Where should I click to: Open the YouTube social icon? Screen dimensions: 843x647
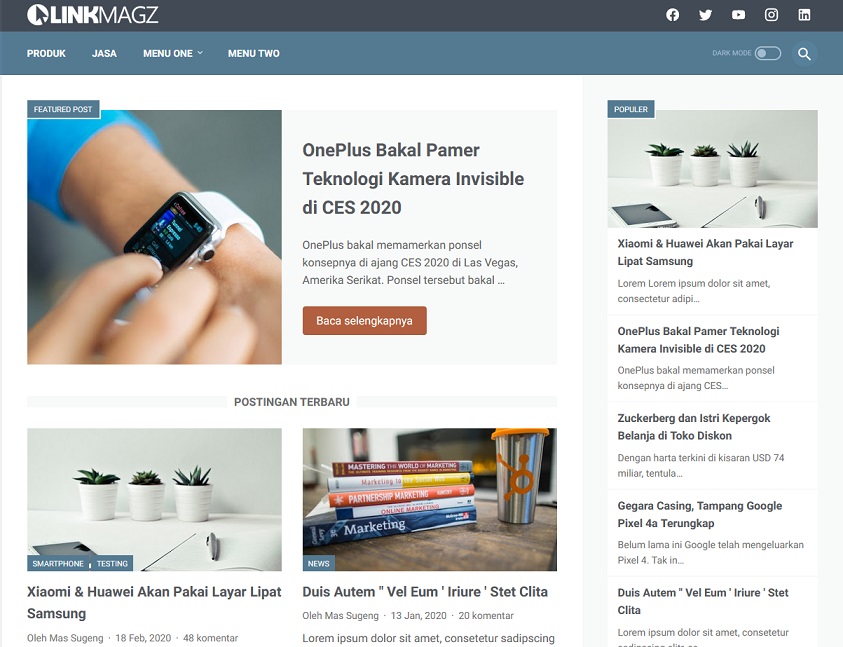pyautogui.click(x=739, y=15)
